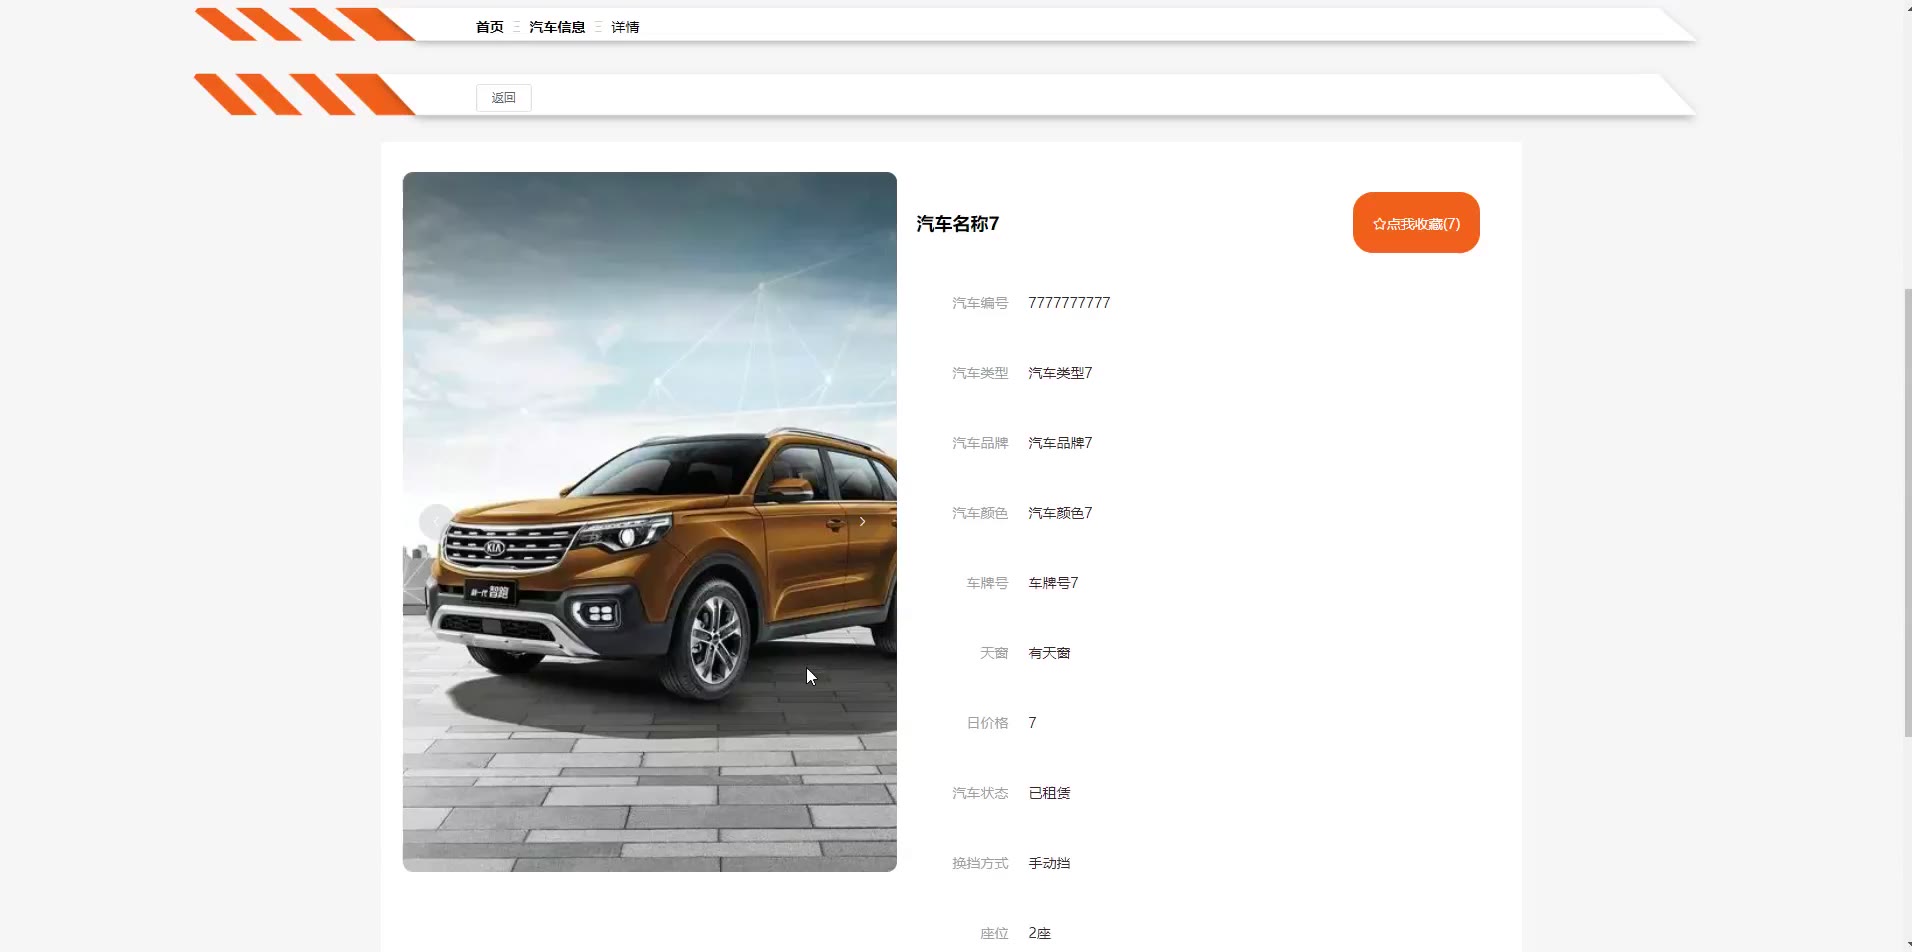Click the 已租赁 status value

[1049, 793]
